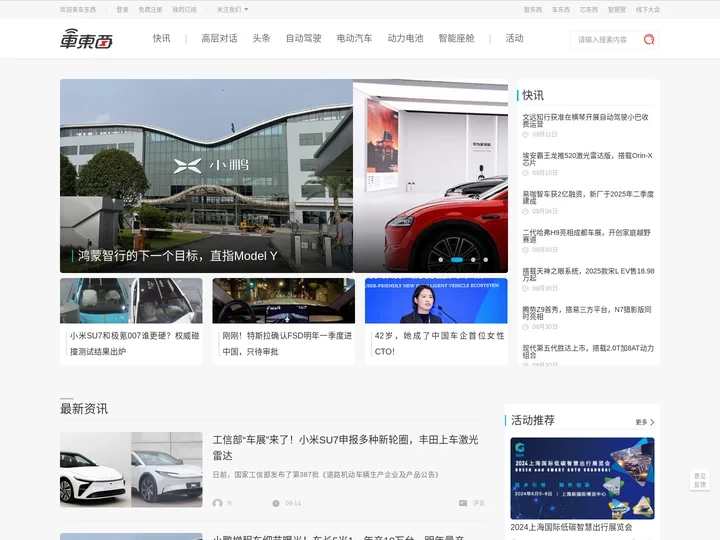
Task: Open the 线下大会 top-bar link
Action: [648, 9]
